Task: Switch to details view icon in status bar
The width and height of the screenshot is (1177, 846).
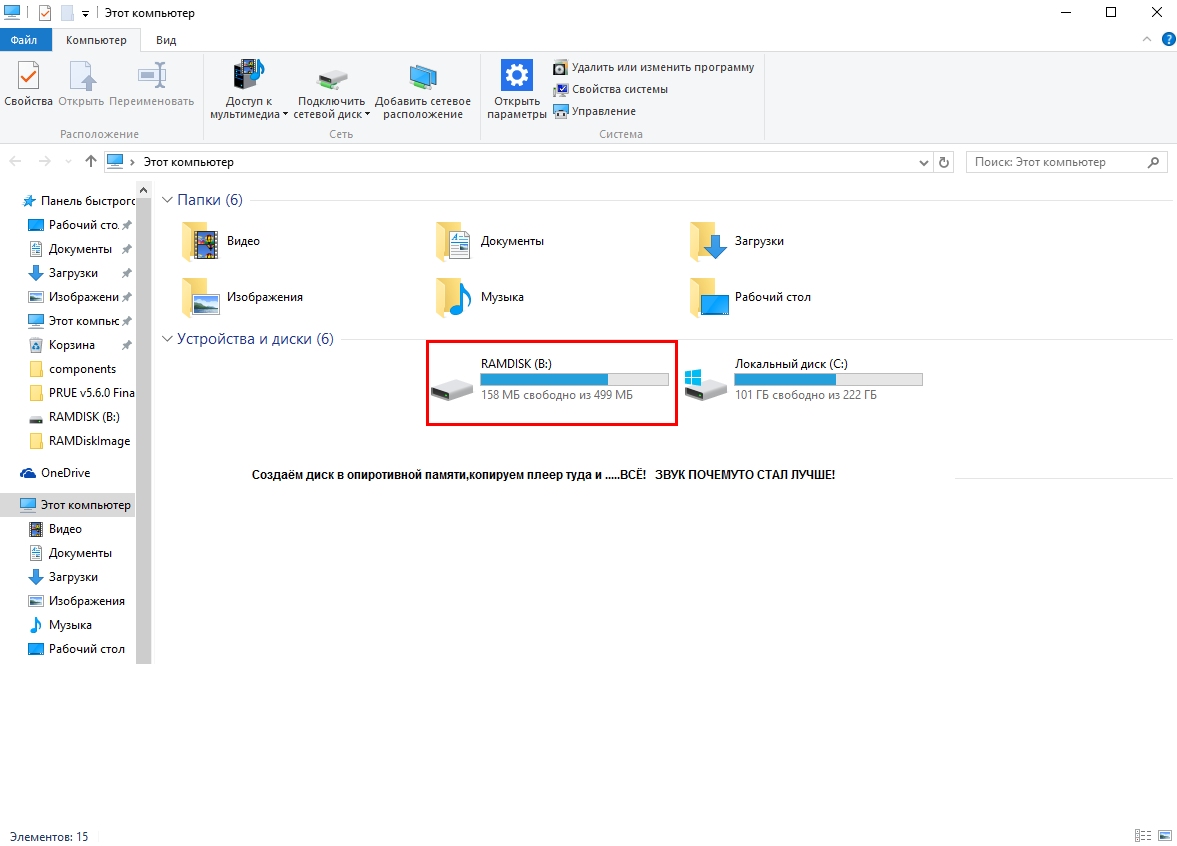Action: (1142, 835)
